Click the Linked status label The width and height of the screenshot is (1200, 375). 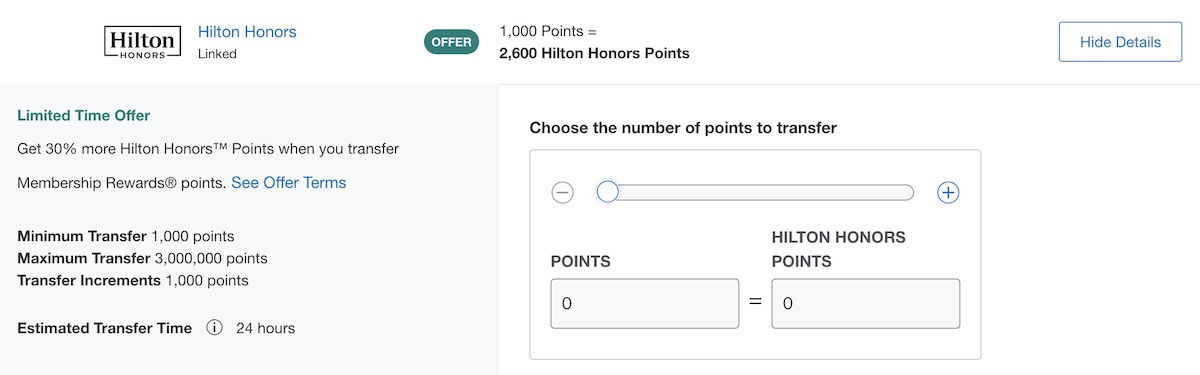[217, 54]
